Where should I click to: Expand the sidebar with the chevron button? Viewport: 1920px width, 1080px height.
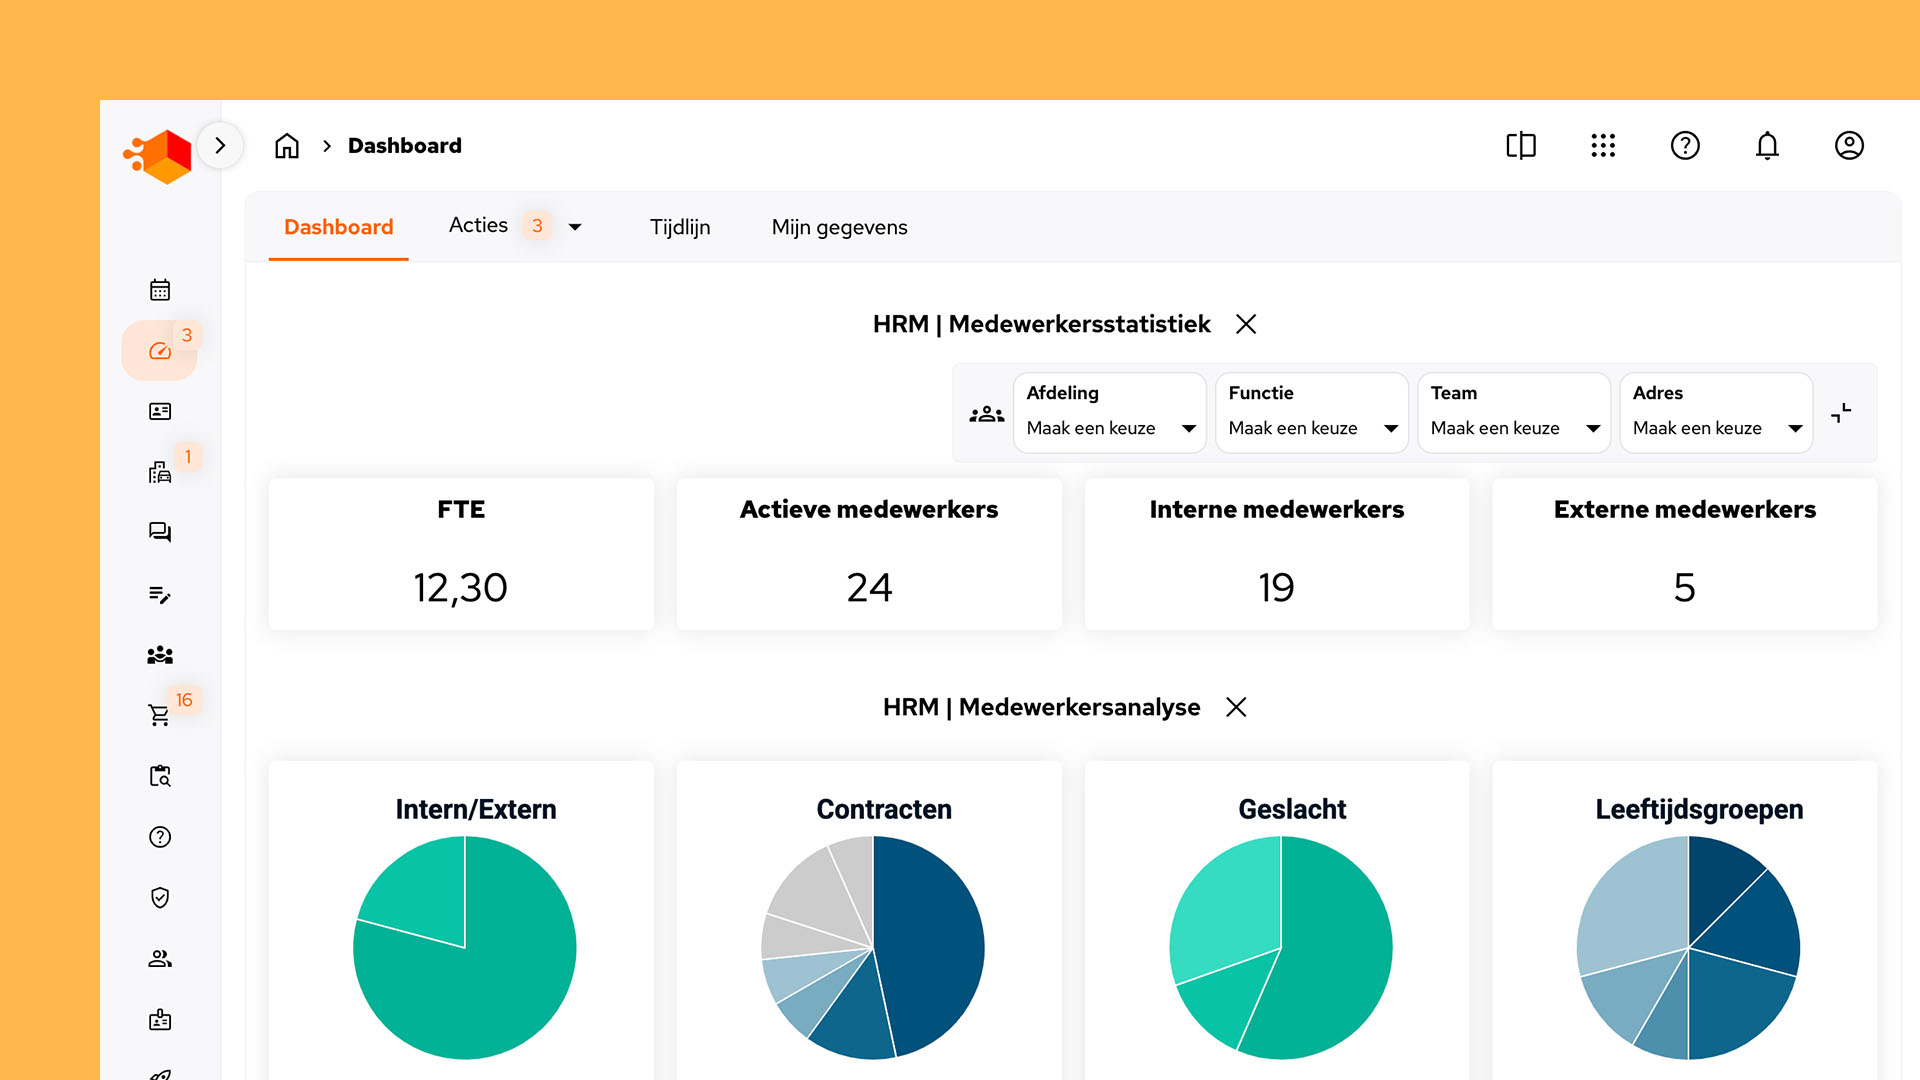pyautogui.click(x=220, y=146)
